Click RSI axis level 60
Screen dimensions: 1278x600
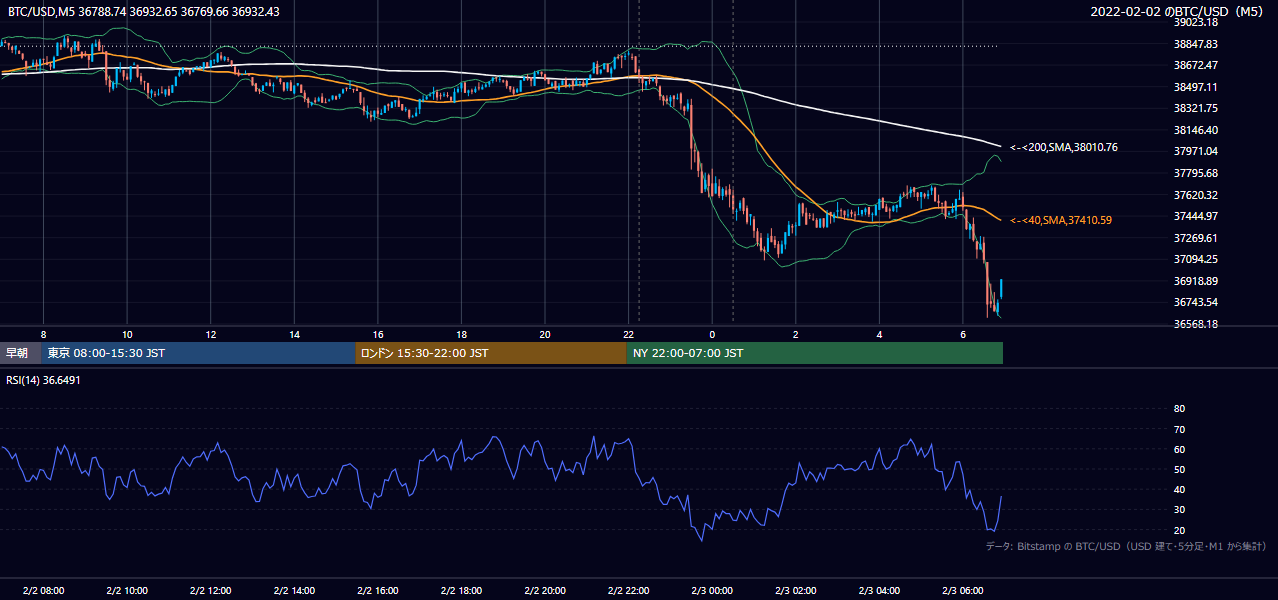click(x=1179, y=449)
